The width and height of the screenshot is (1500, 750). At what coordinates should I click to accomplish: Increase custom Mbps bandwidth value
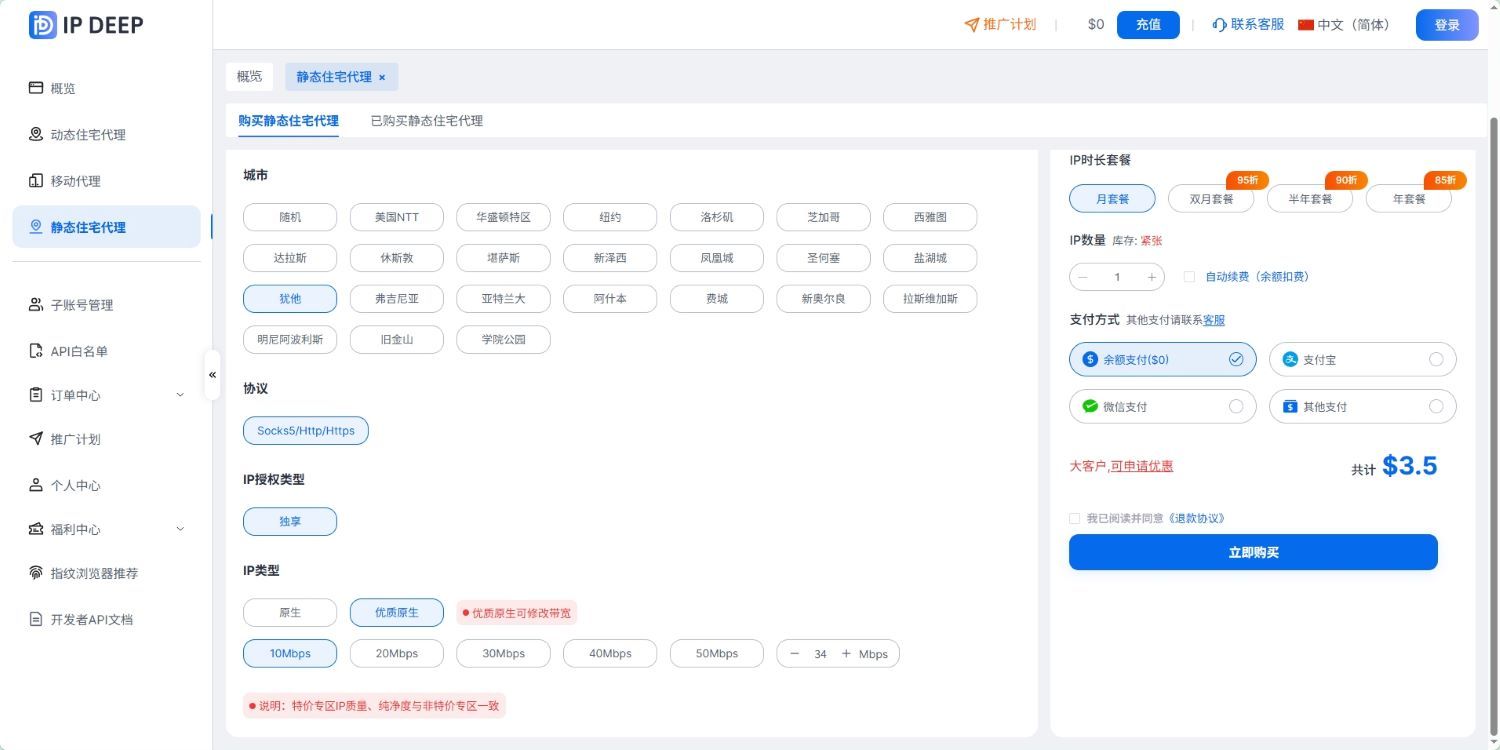point(846,654)
